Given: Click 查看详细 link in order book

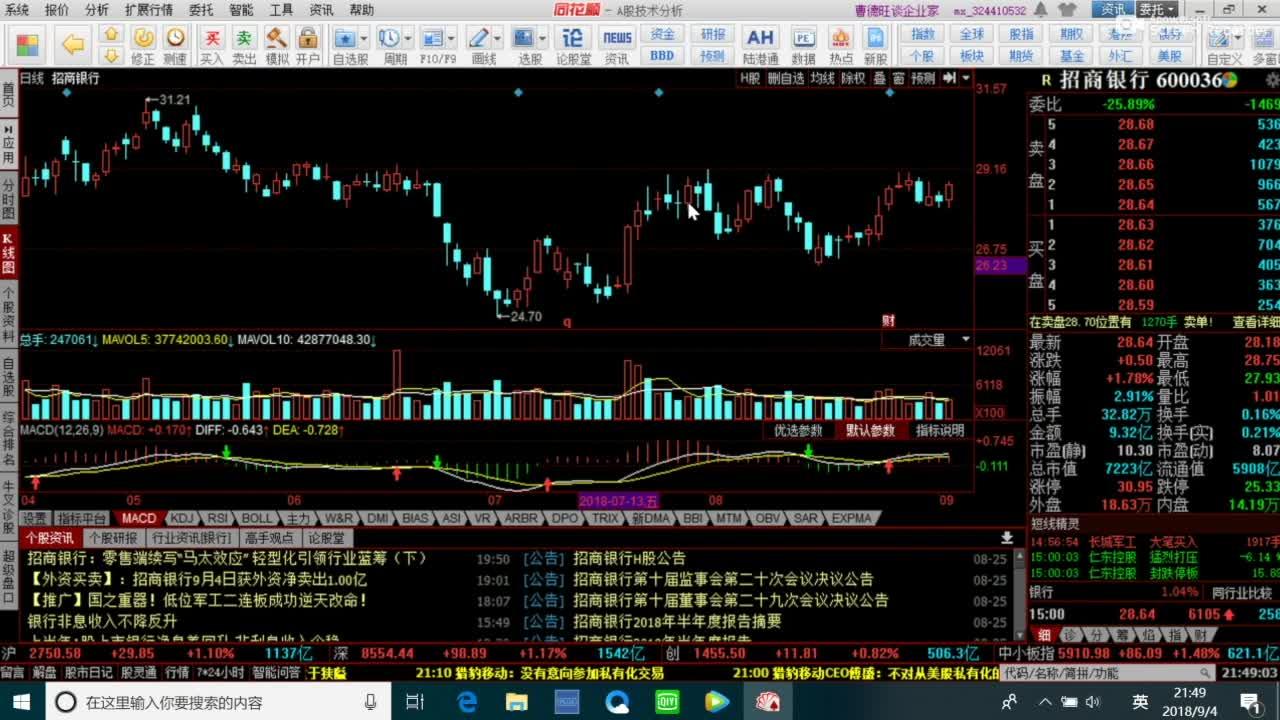Looking at the screenshot, I should click(1255, 322).
